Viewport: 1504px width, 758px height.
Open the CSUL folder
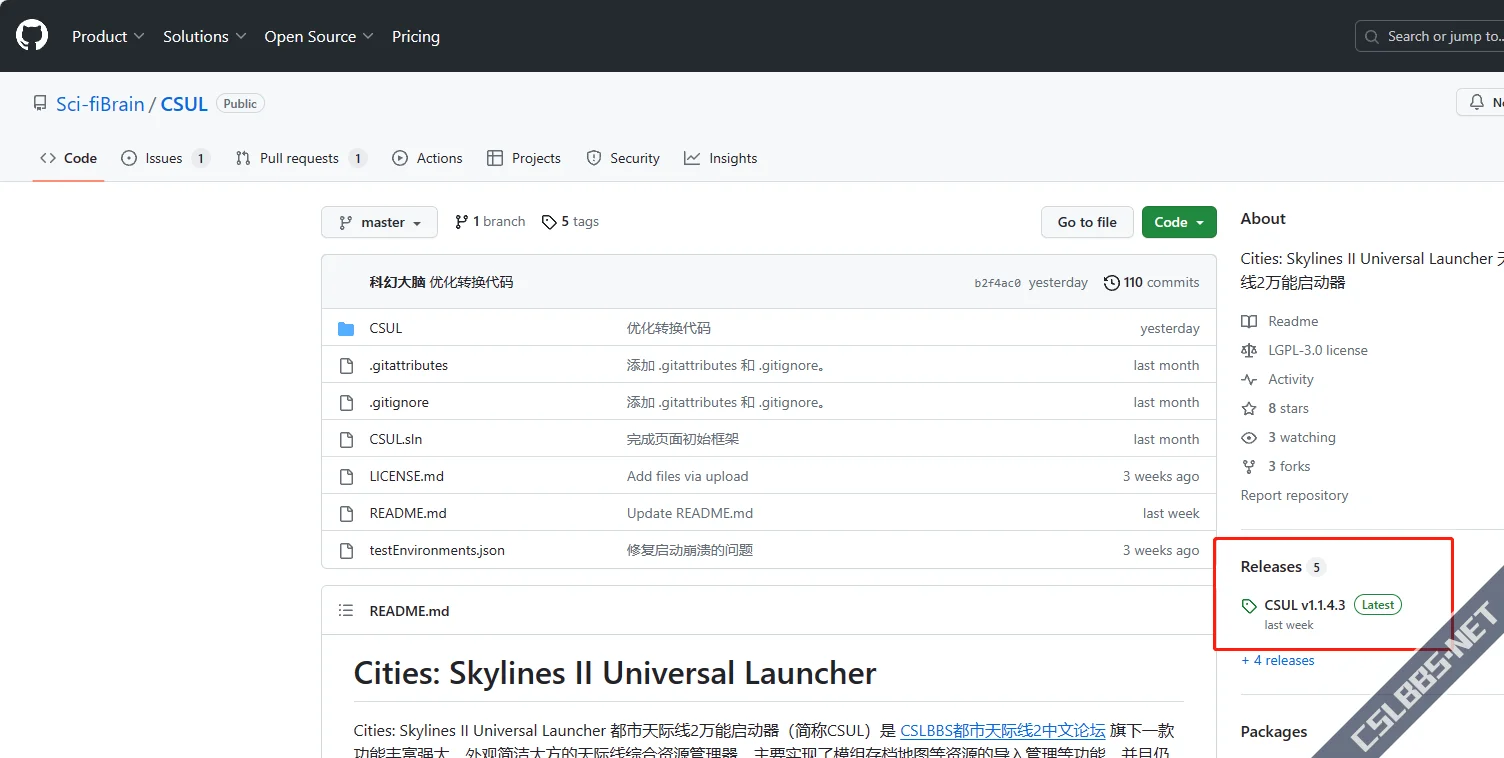point(386,328)
